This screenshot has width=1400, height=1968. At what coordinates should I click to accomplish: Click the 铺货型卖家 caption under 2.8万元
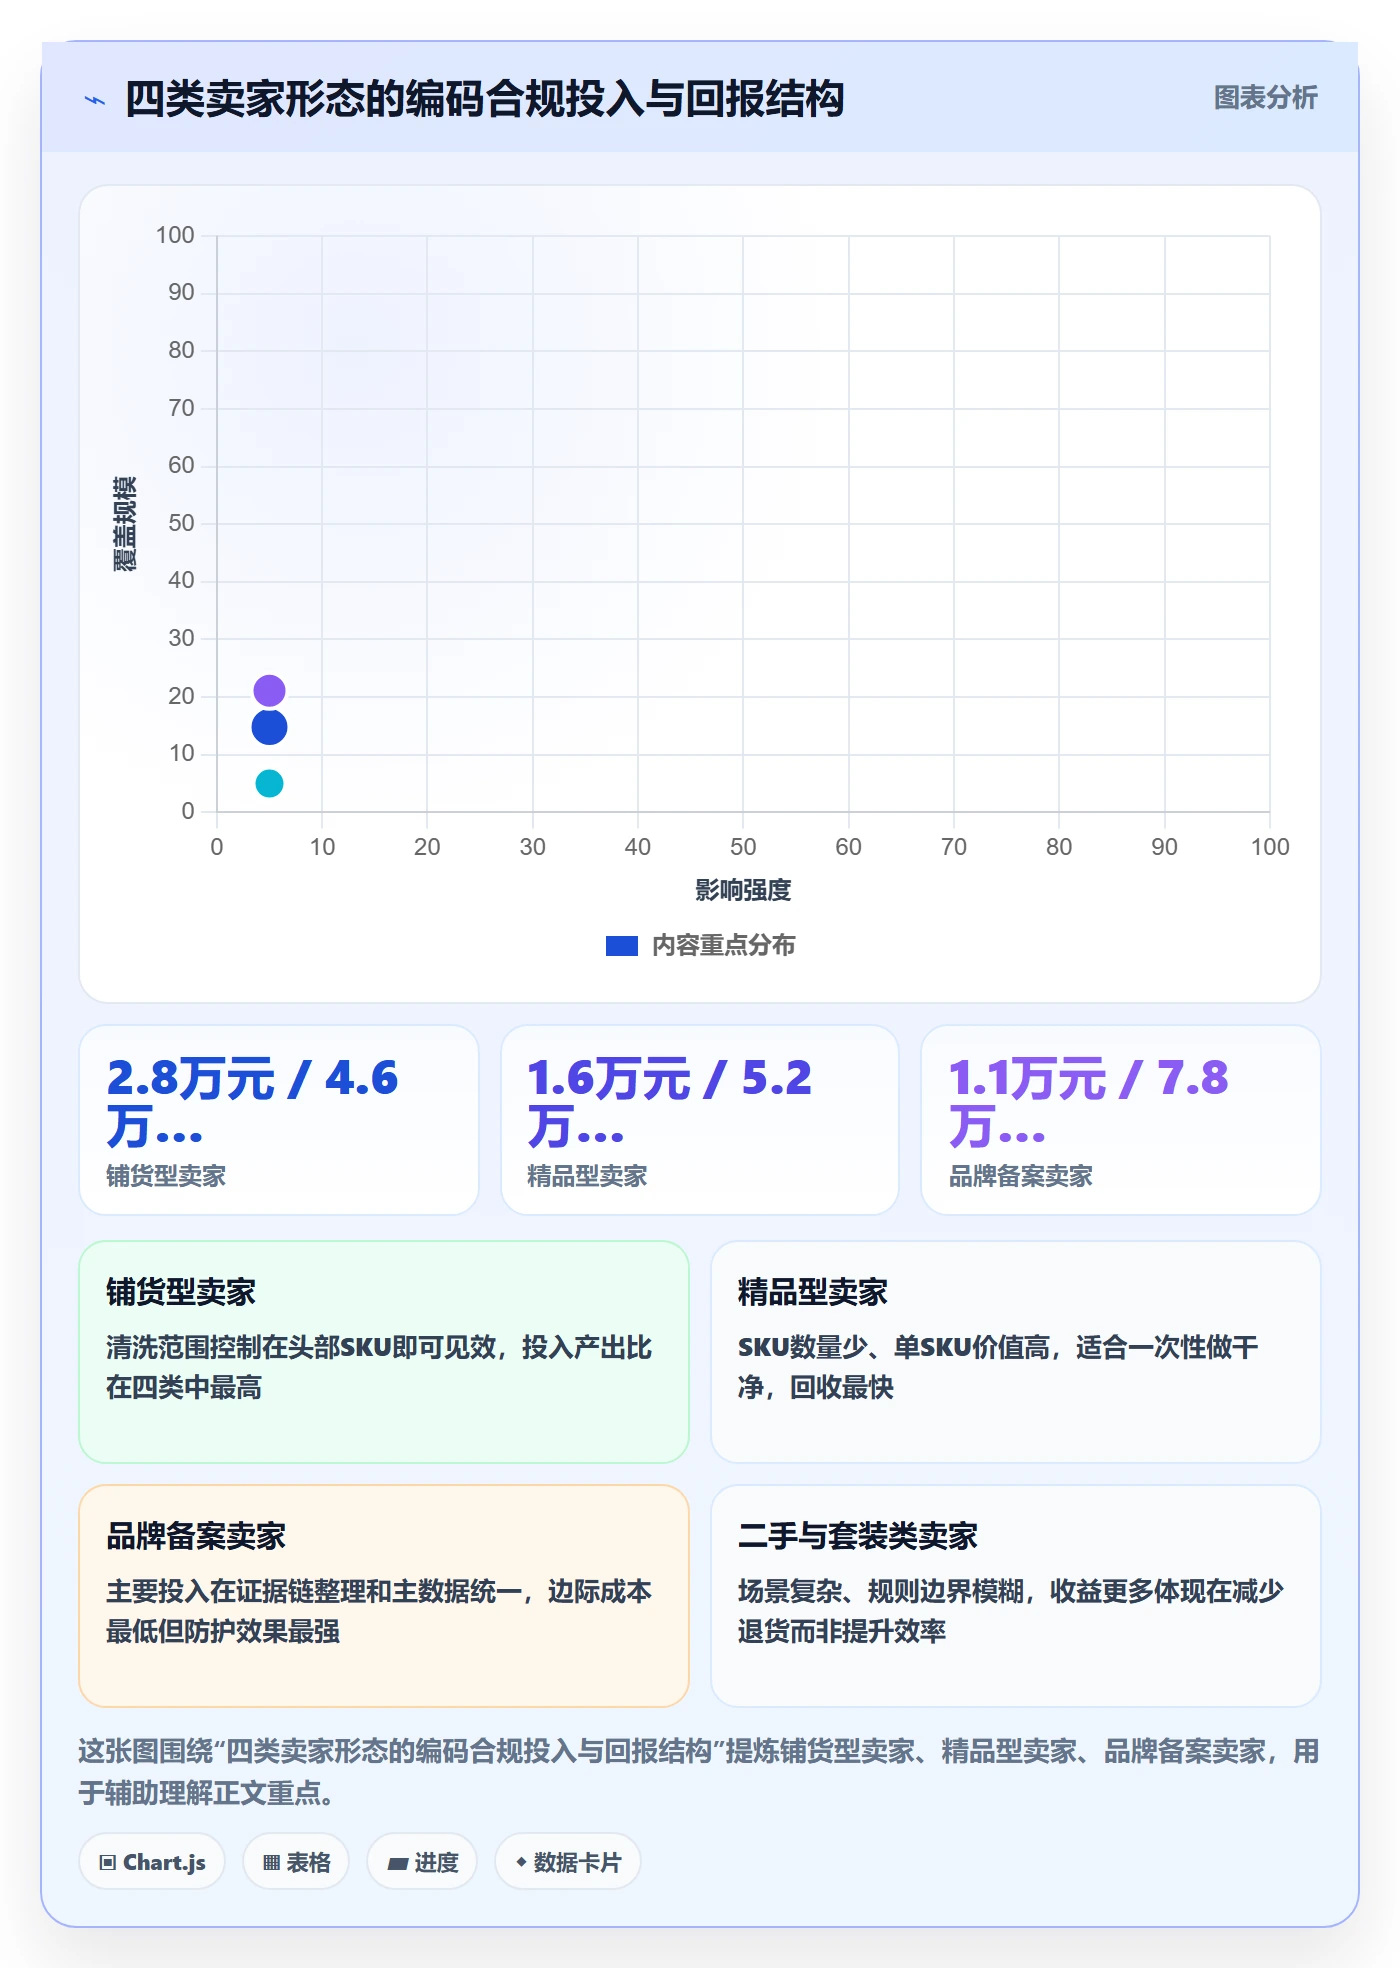click(166, 1176)
